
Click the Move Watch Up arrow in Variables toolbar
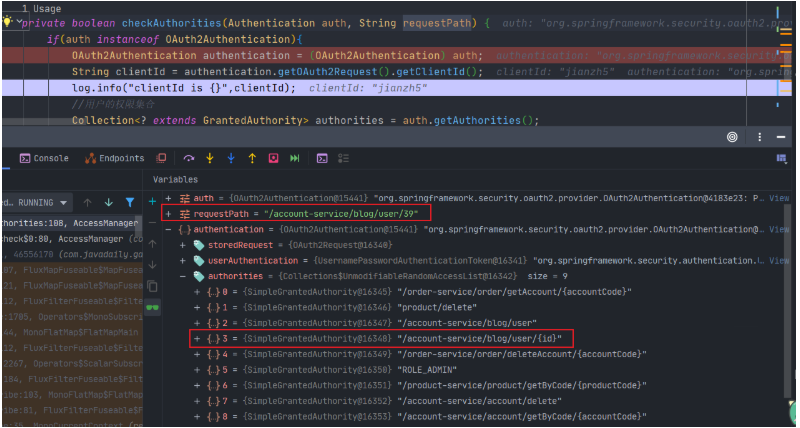(152, 244)
